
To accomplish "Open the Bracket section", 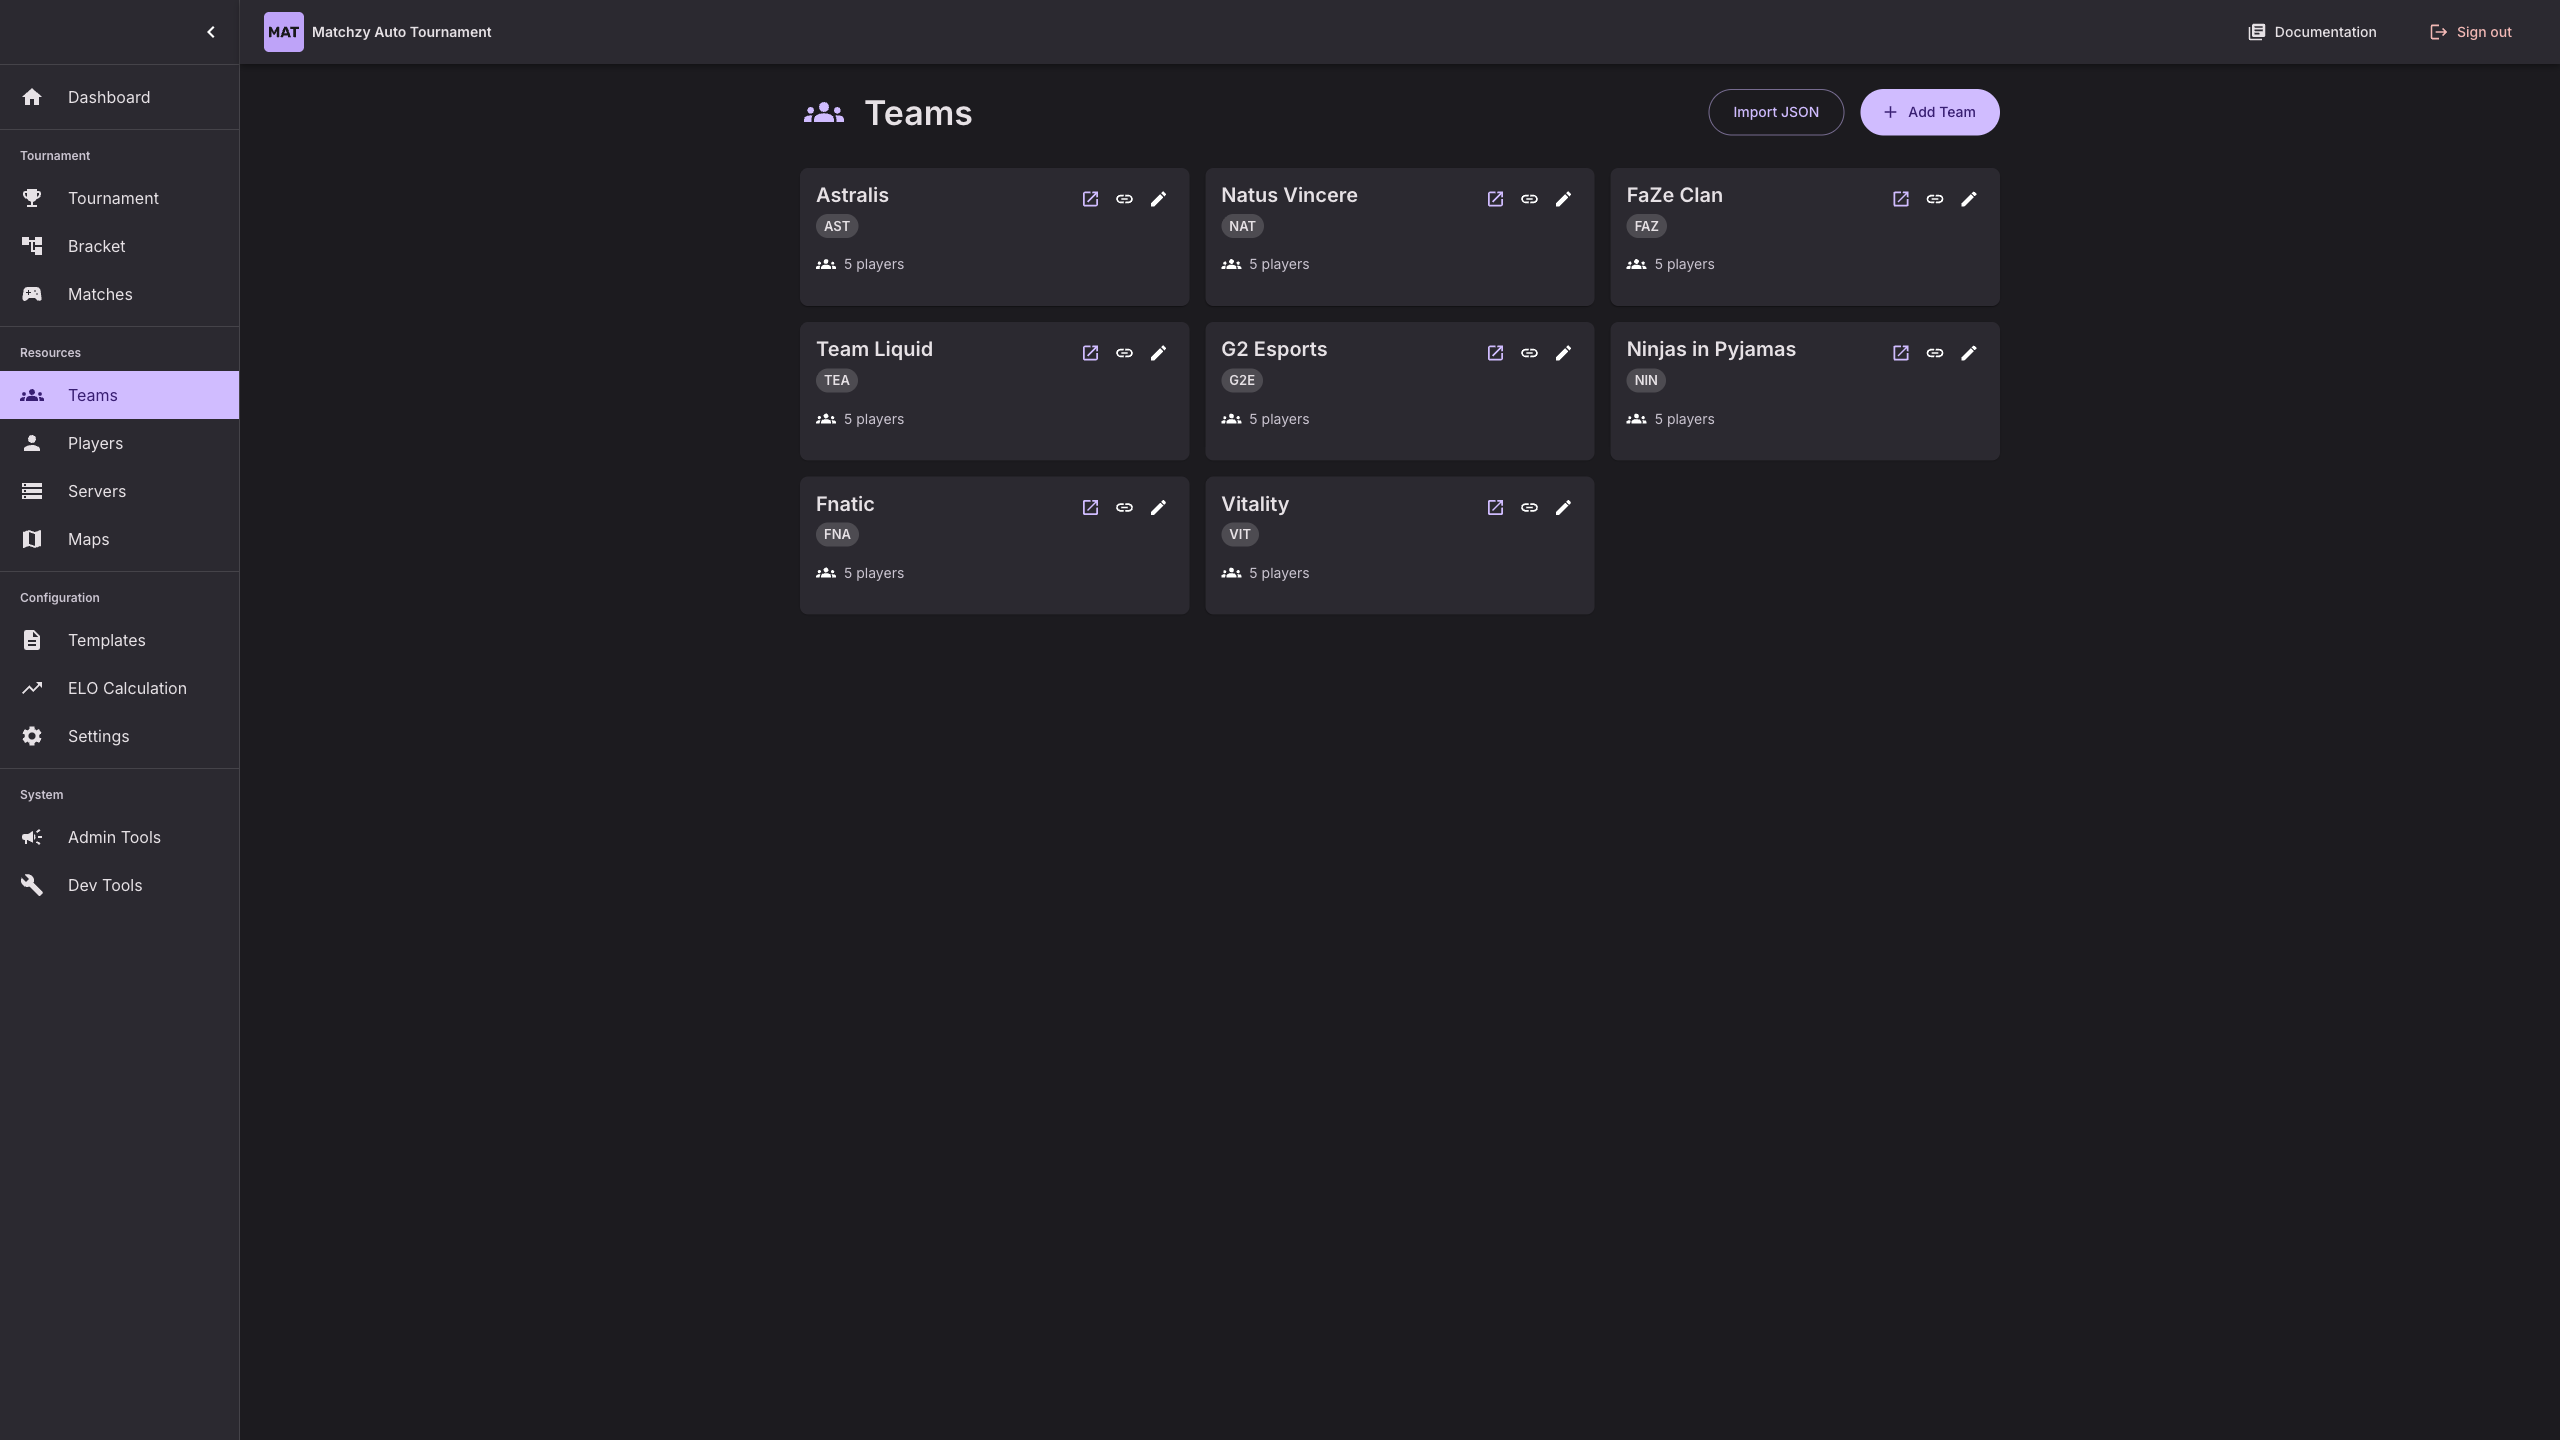I will [96, 246].
